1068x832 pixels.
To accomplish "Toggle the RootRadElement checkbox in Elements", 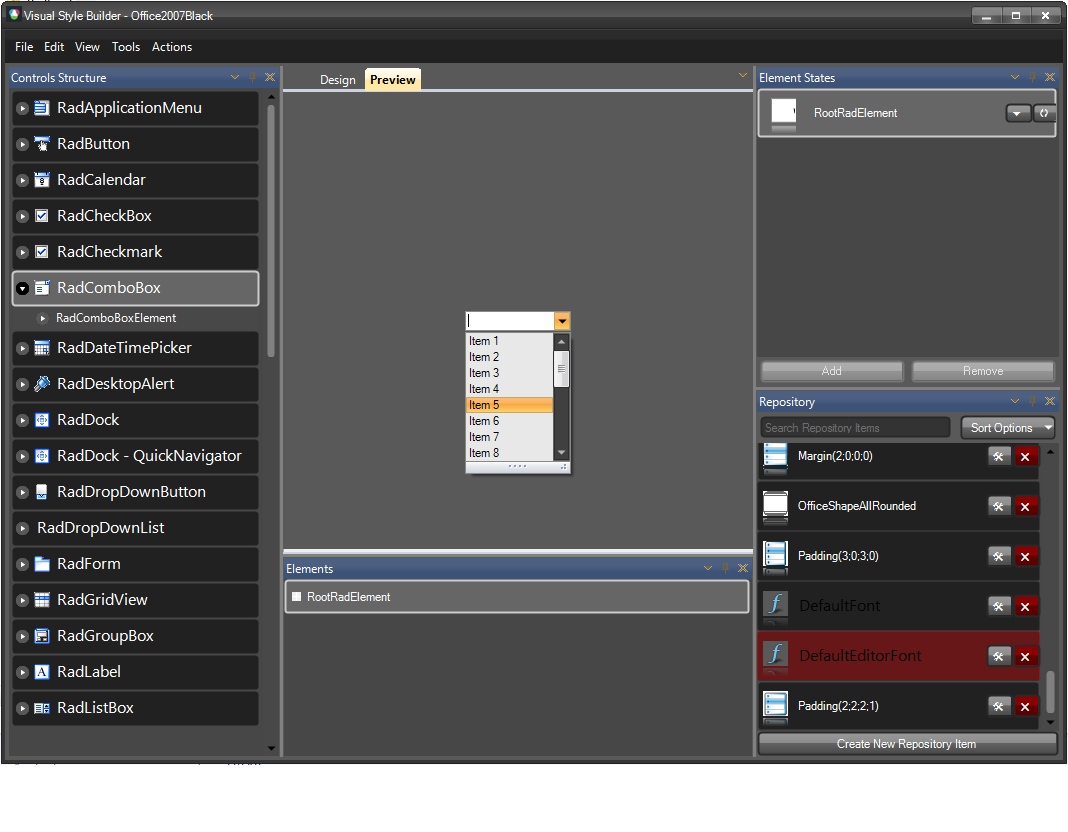I will click(x=296, y=597).
